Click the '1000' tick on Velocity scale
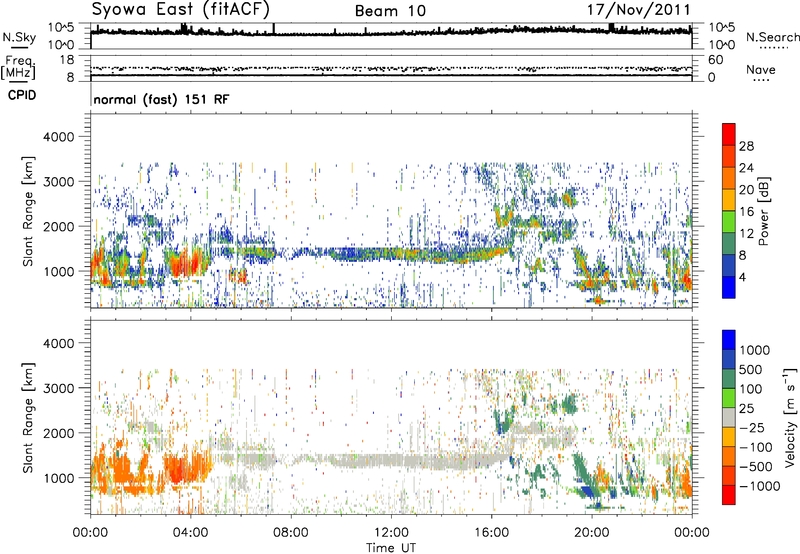Screen dimensions: 800x554 click(x=755, y=350)
